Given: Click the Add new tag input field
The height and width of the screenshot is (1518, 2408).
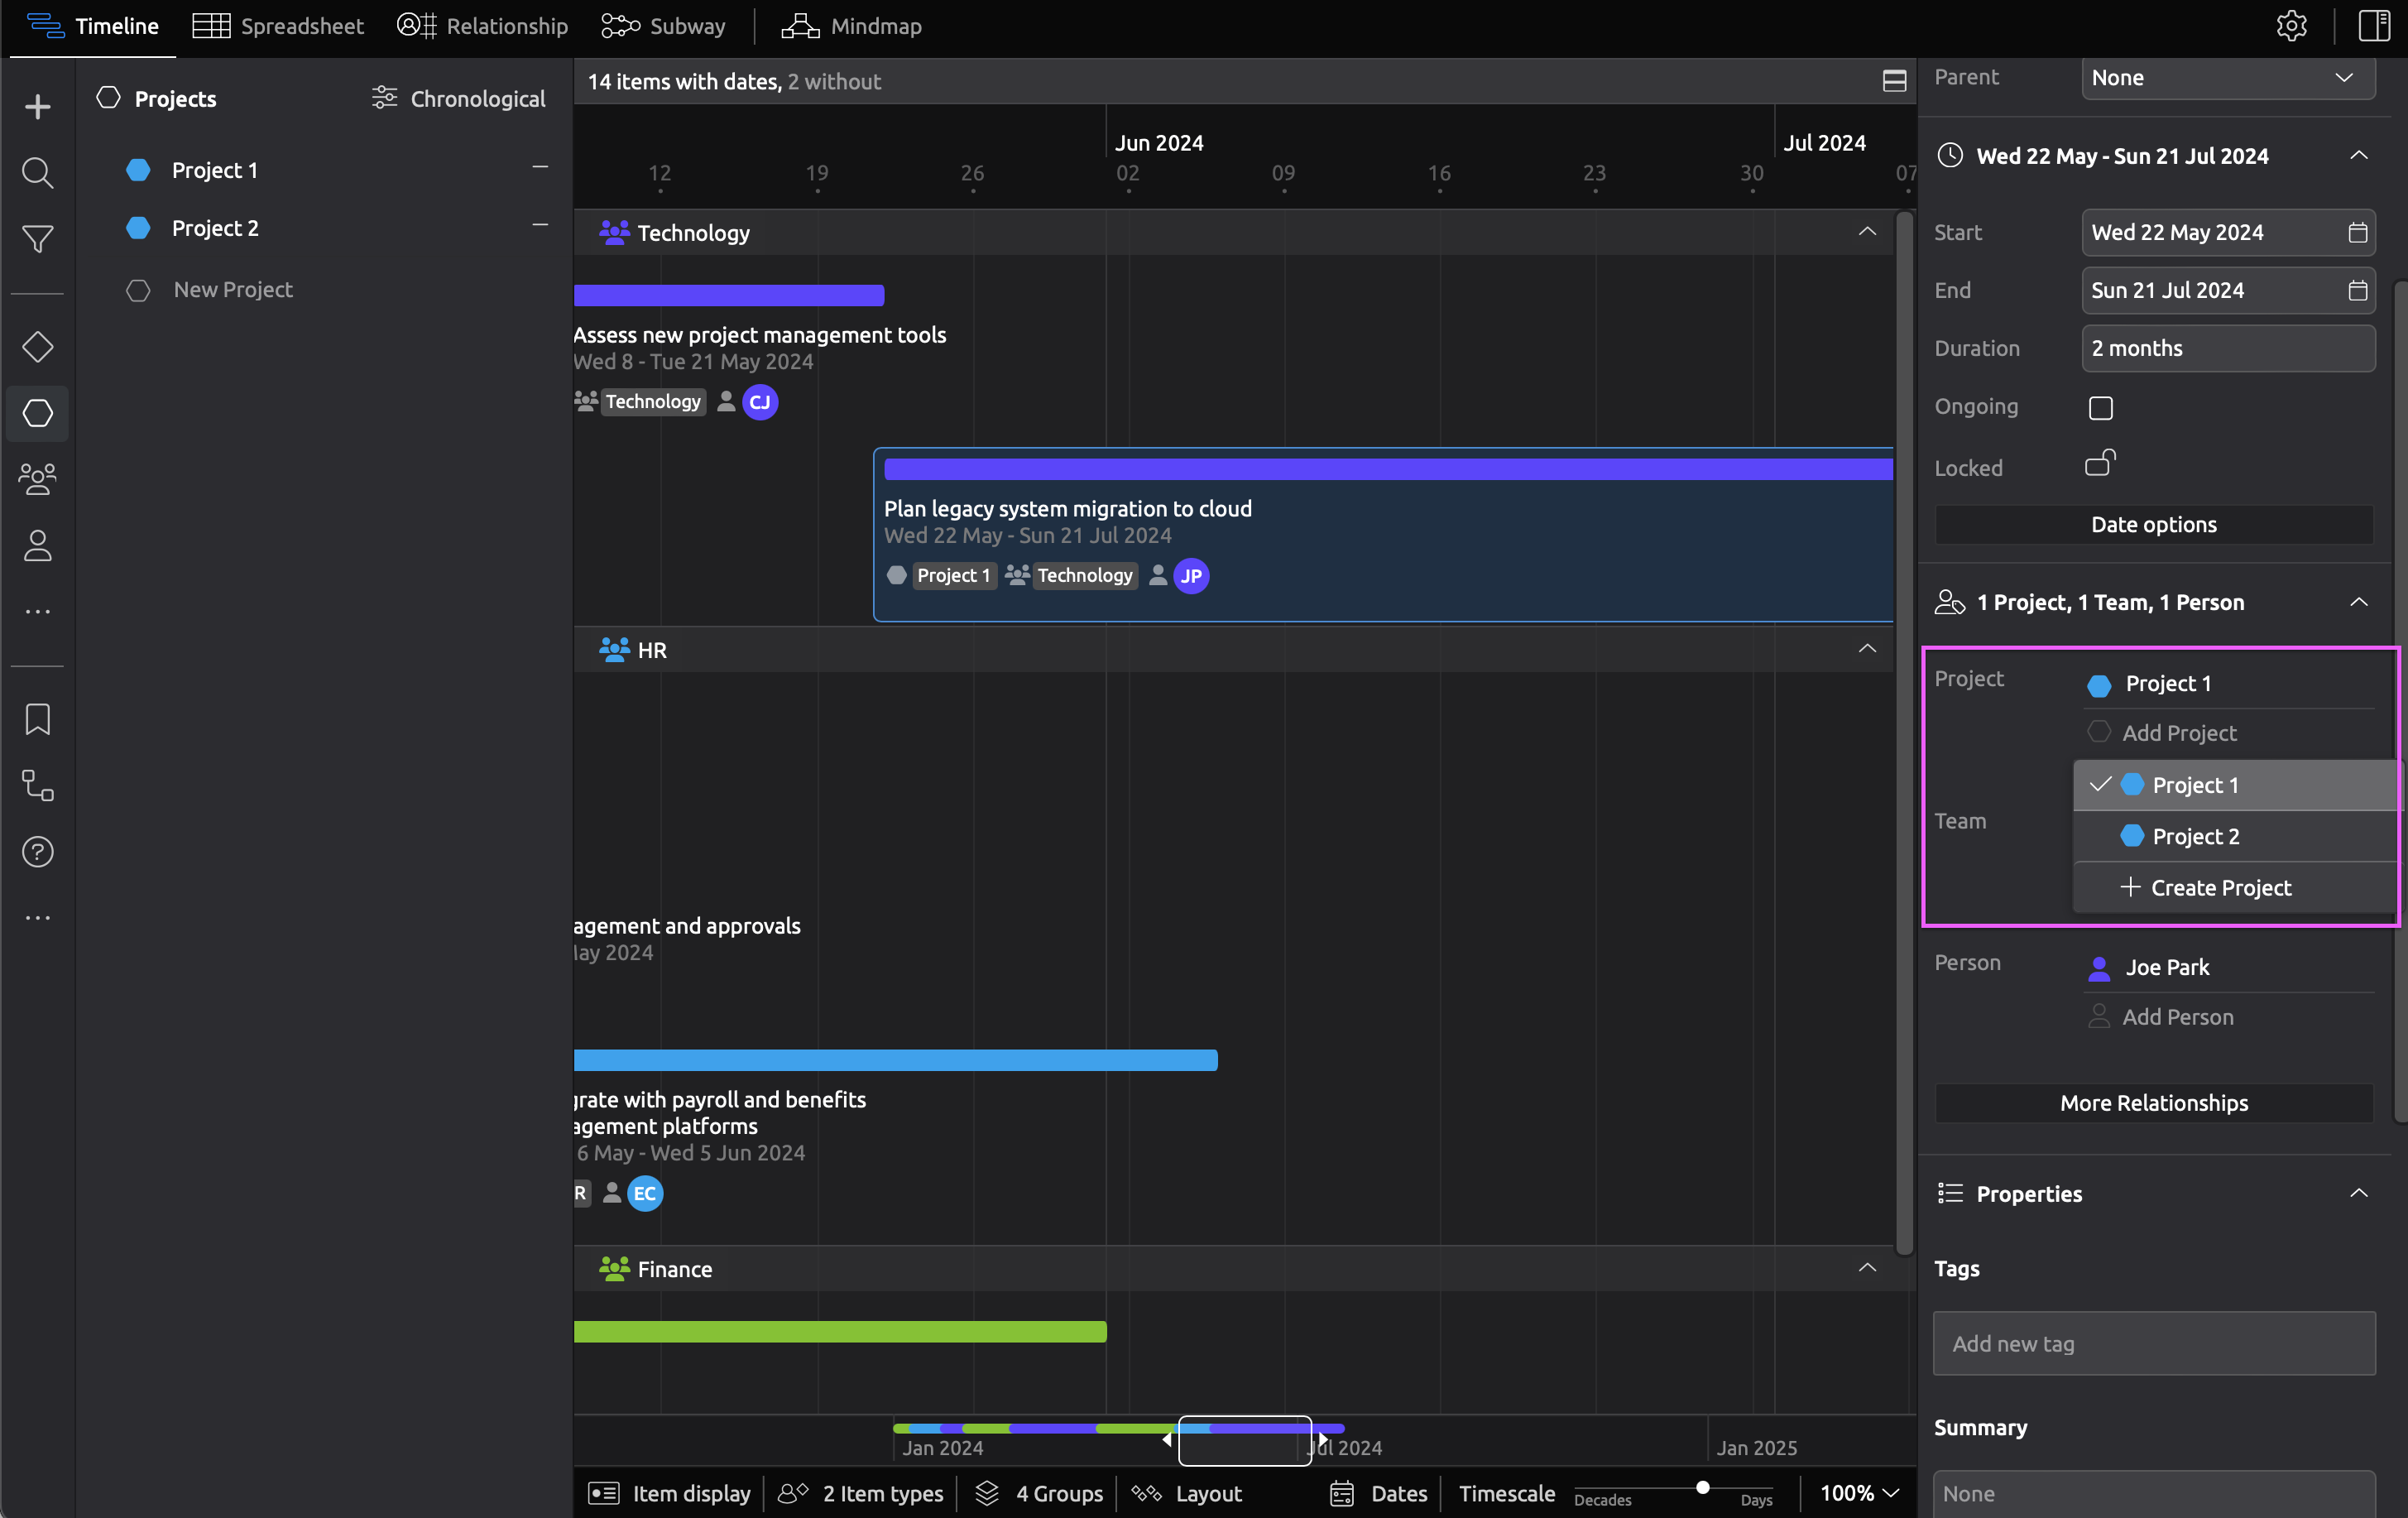Looking at the screenshot, I should (2153, 1343).
